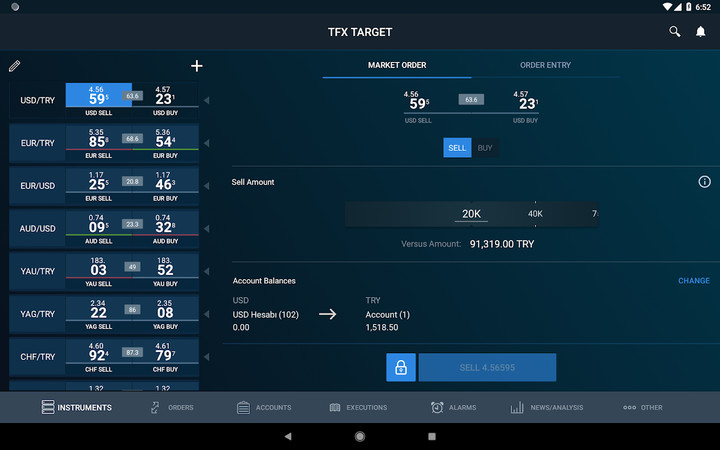The height and width of the screenshot is (450, 720).
Task: Open Sell Amount info icon
Action: point(704,182)
